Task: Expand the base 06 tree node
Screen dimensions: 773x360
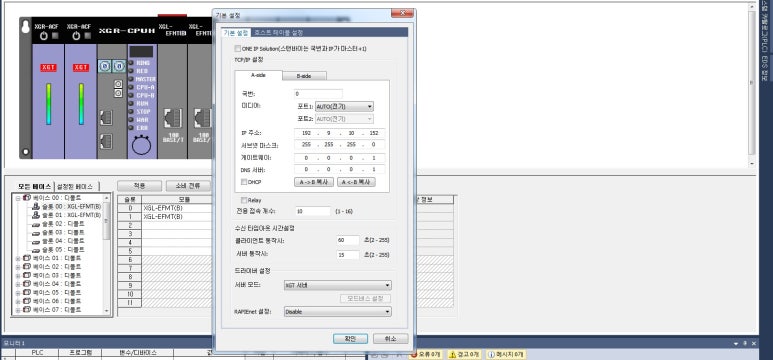Action: click(18, 301)
